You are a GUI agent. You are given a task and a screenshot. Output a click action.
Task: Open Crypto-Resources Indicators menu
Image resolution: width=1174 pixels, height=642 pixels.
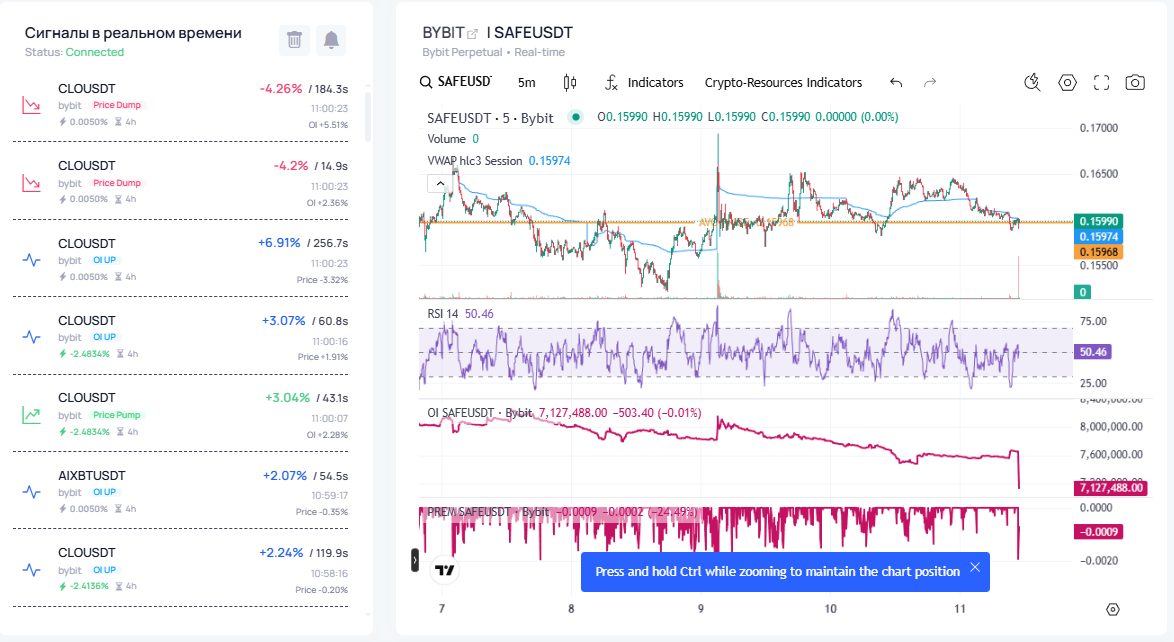pyautogui.click(x=783, y=82)
